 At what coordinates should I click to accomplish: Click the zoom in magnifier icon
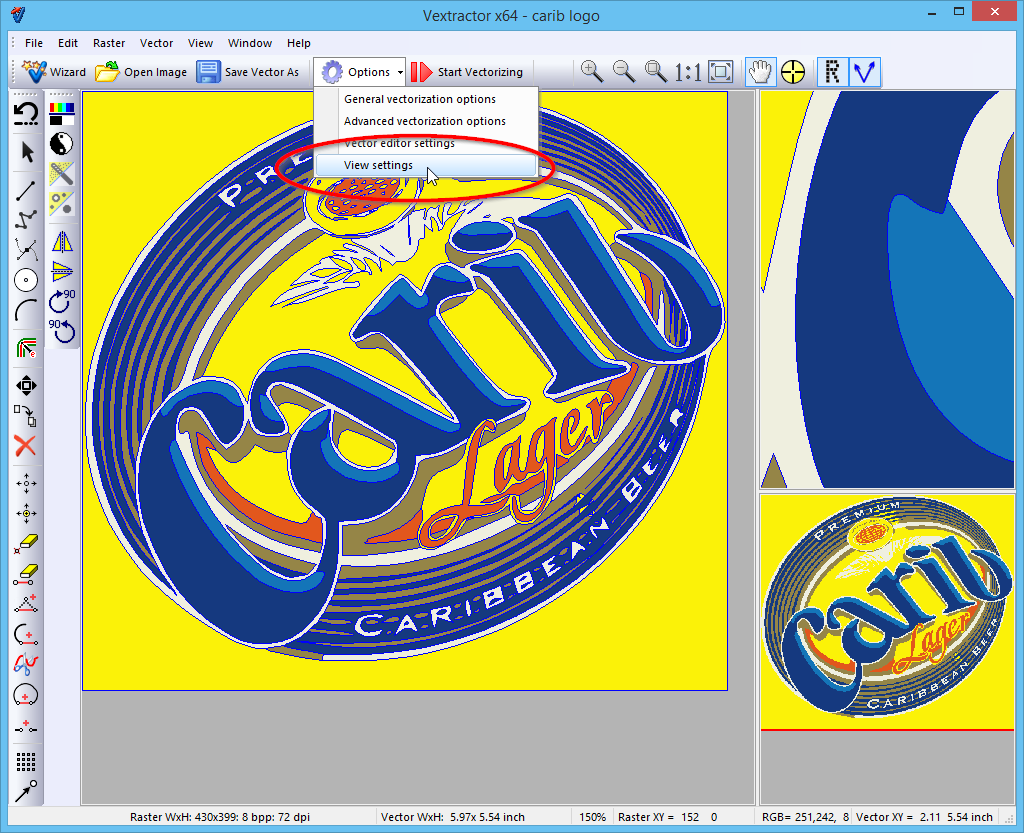point(592,71)
